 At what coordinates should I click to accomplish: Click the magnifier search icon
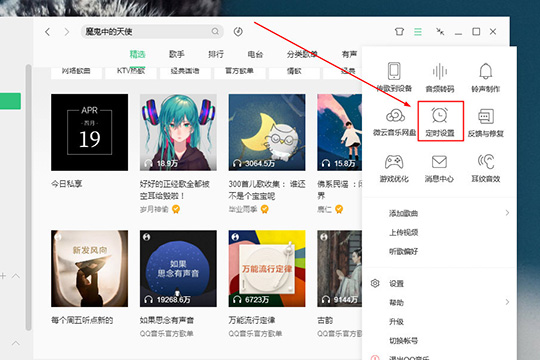click(x=215, y=32)
